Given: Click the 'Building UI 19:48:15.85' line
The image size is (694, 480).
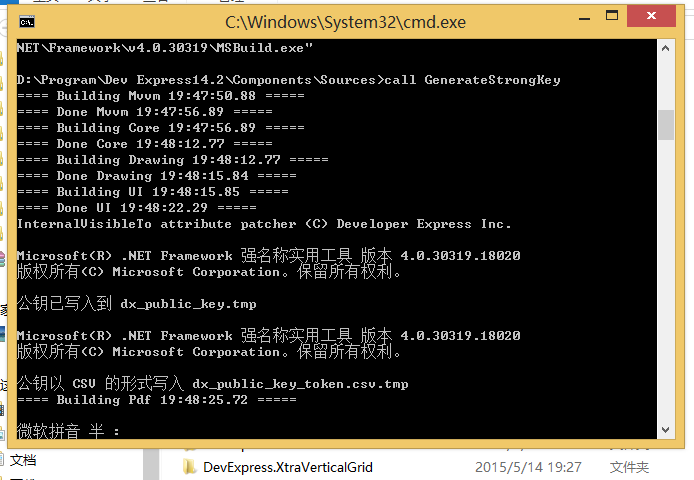Looking at the screenshot, I should 153,192.
